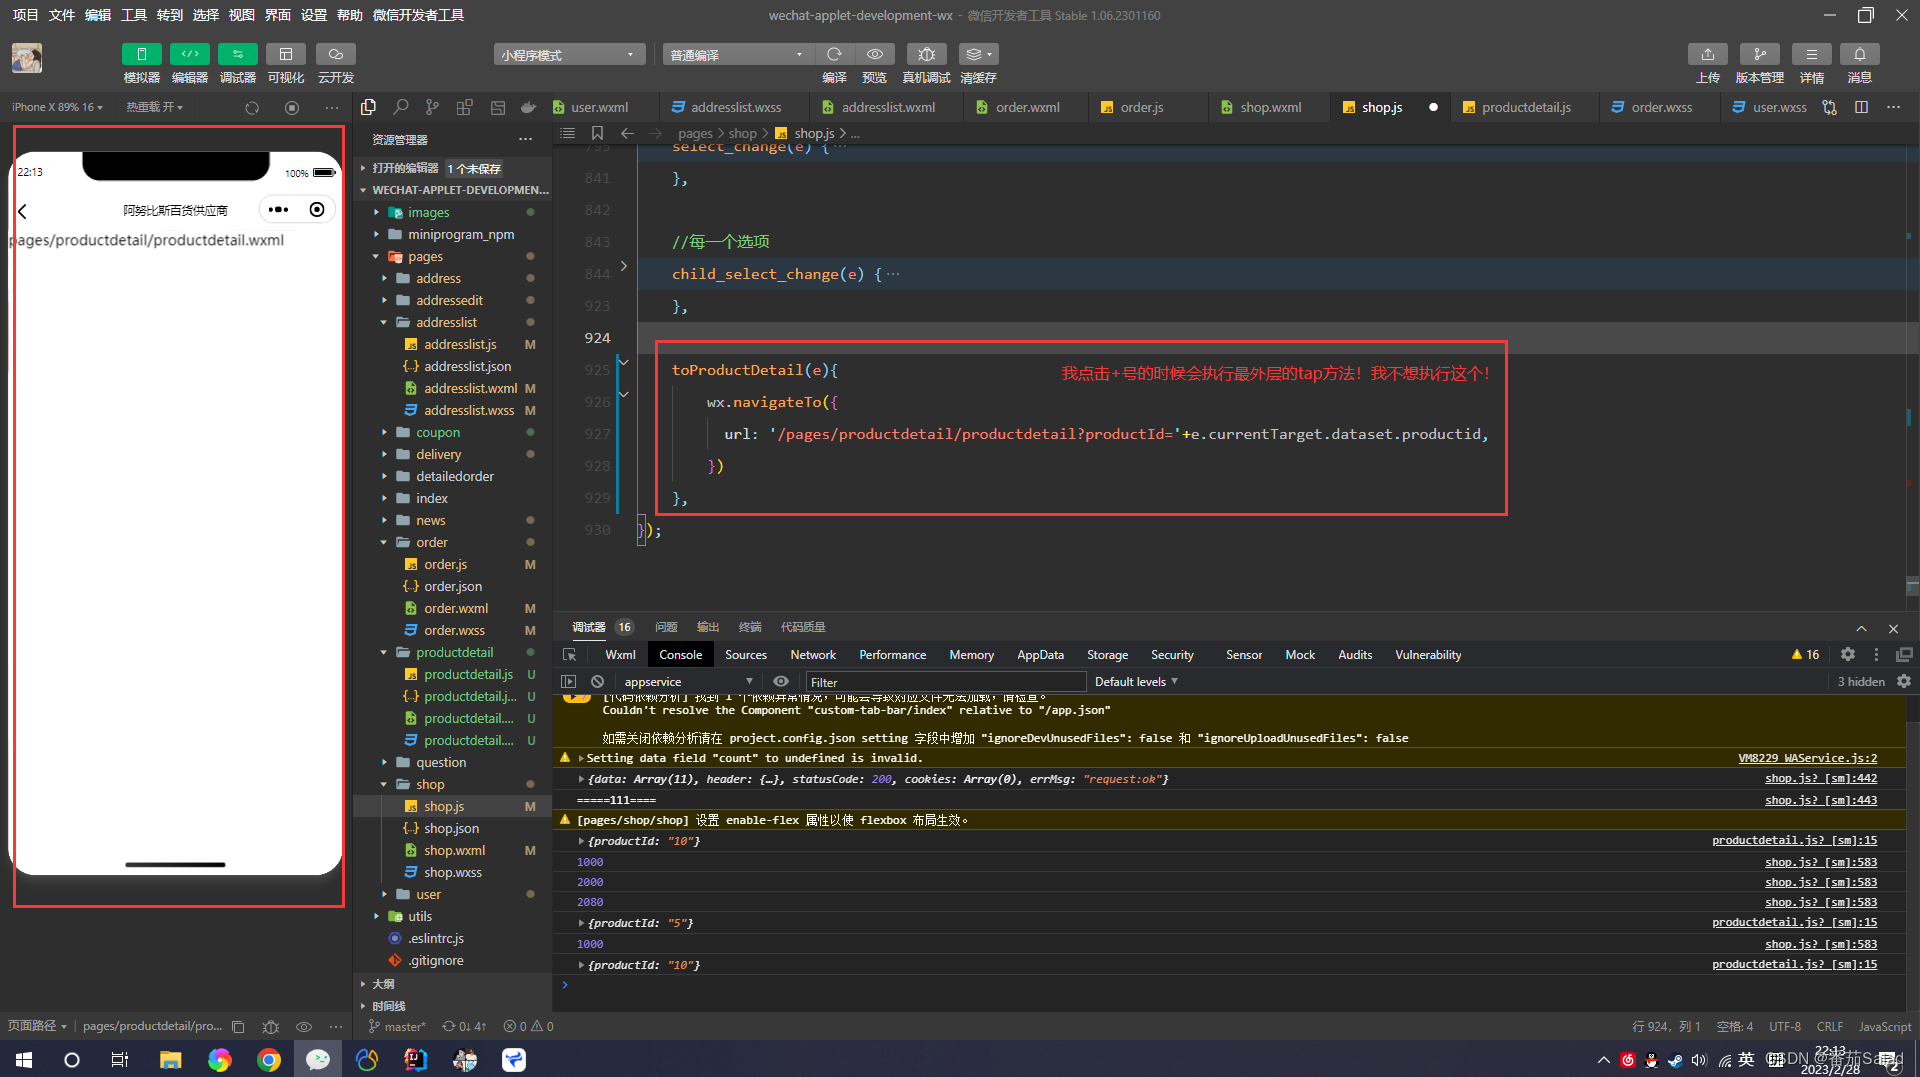
Task: Click the master* branch in status bar
Action: coord(397,1026)
